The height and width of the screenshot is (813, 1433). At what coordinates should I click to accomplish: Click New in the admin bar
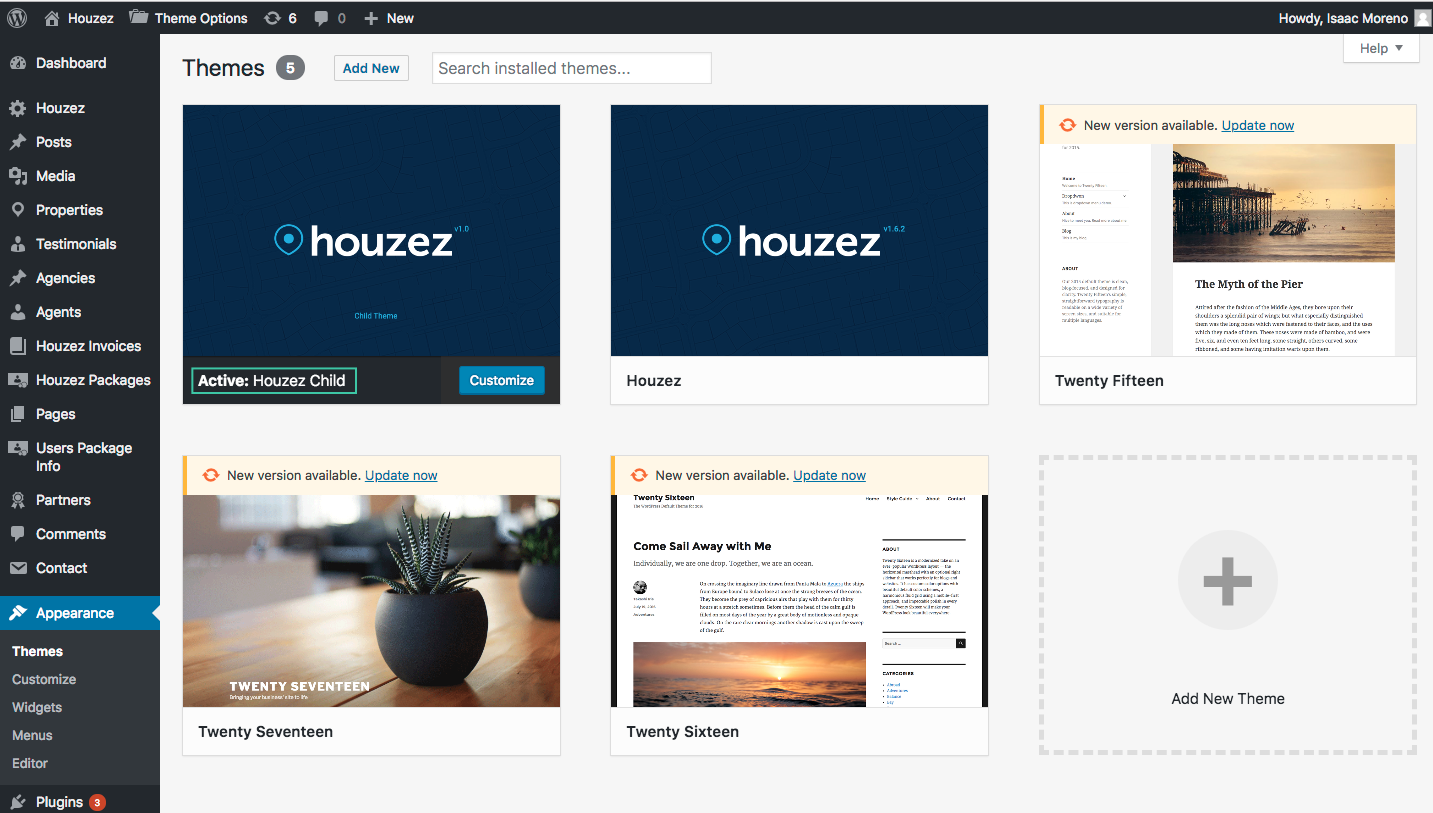pos(400,18)
